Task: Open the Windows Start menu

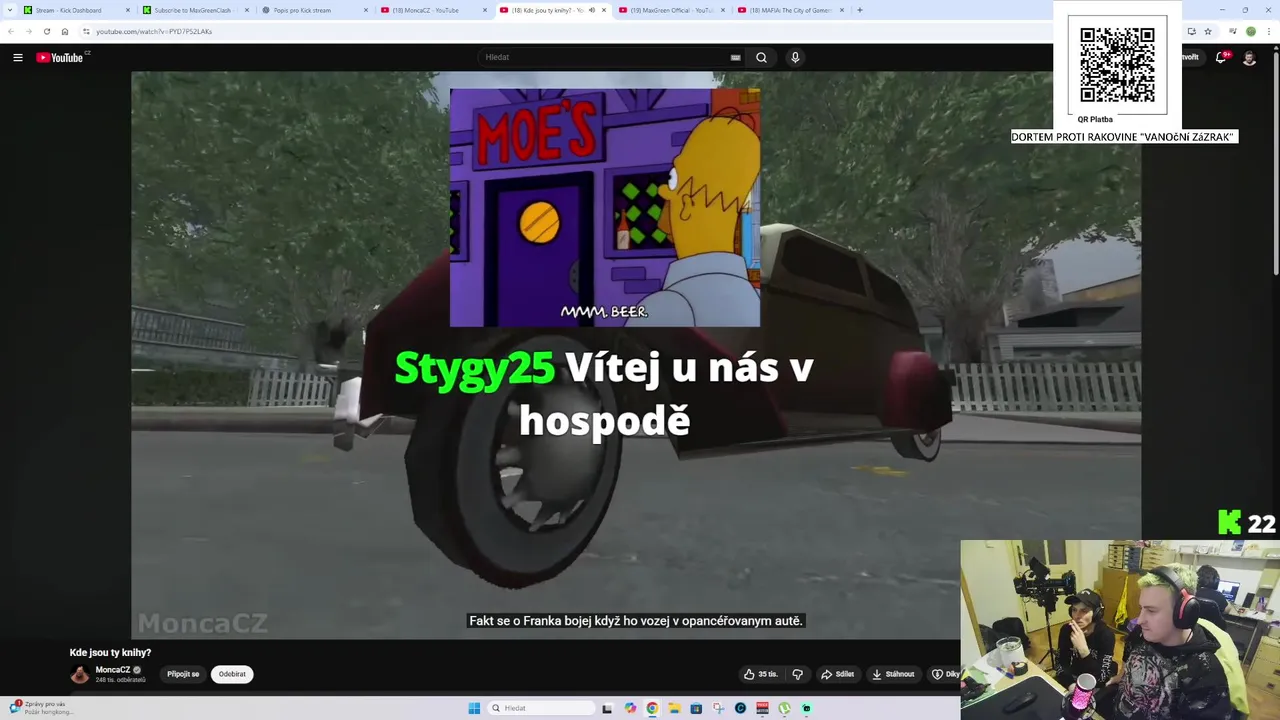Action: click(x=474, y=708)
